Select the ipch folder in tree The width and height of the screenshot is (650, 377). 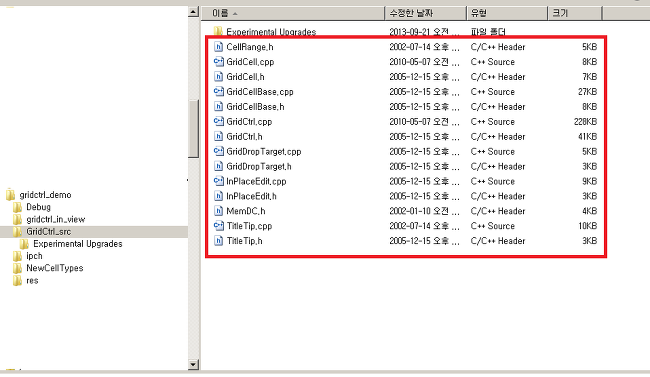pyautogui.click(x=34, y=256)
